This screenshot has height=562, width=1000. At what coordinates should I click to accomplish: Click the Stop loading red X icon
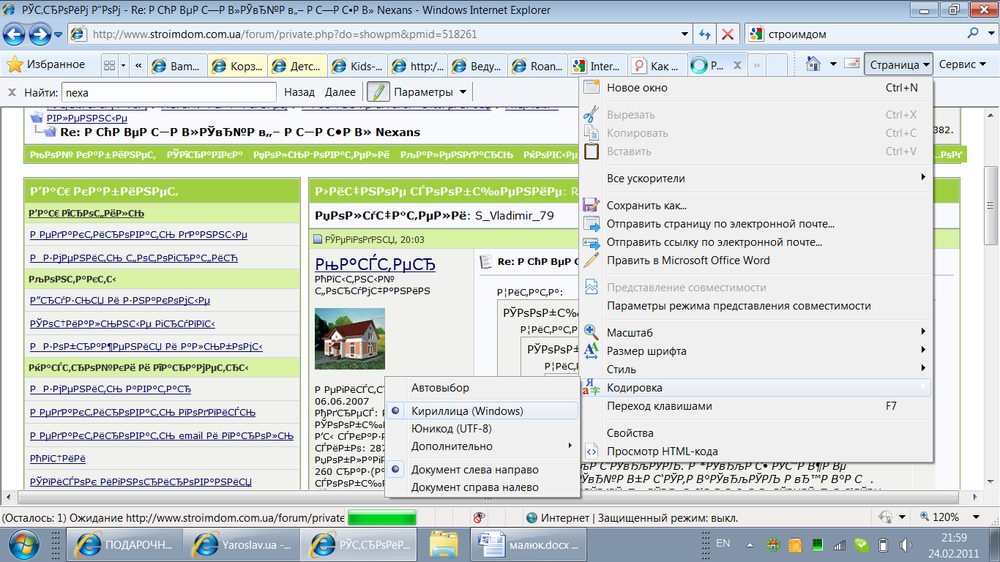tap(728, 34)
